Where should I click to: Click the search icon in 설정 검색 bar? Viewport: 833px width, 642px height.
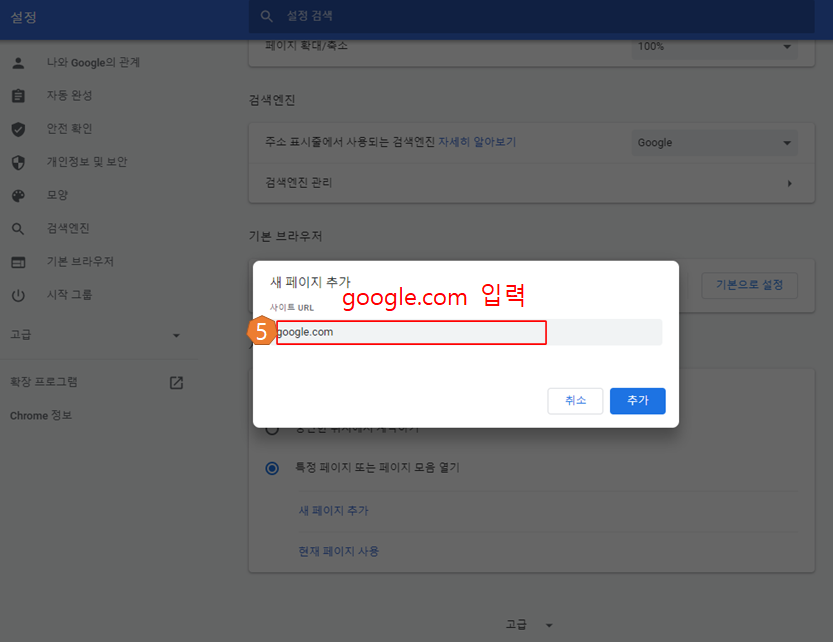[267, 16]
